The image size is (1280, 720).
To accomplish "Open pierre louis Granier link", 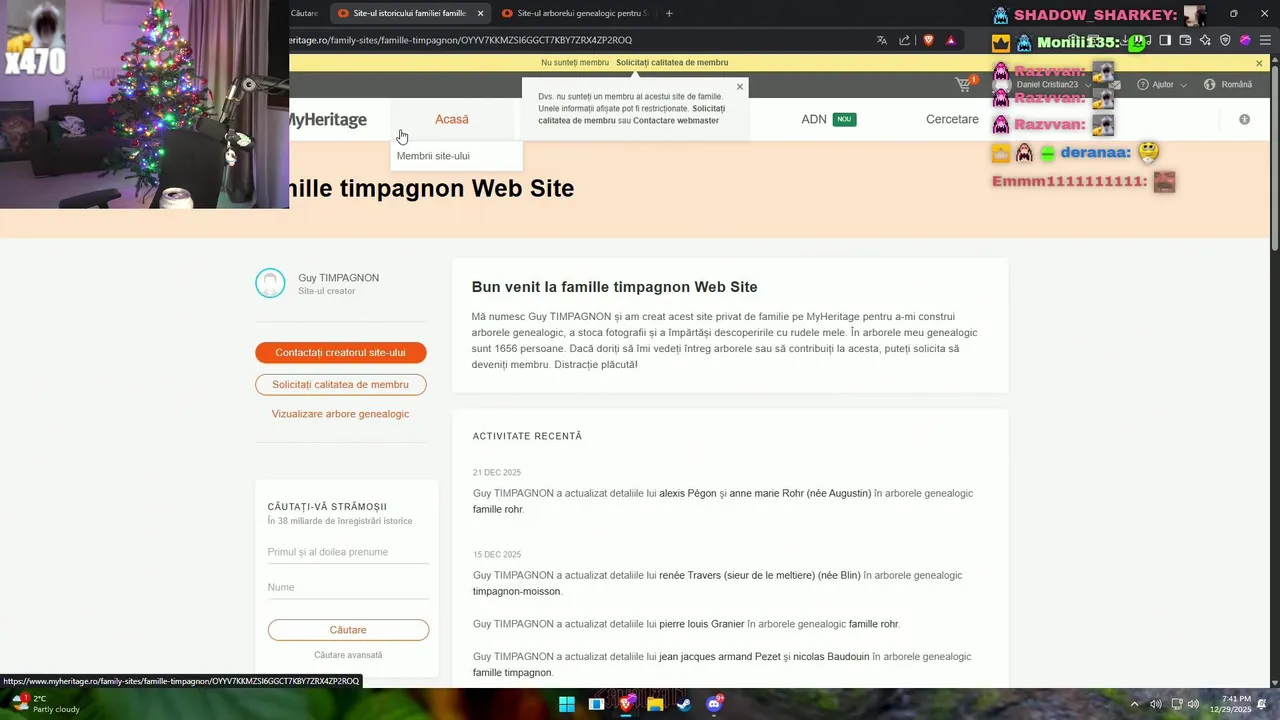I will coord(702,624).
